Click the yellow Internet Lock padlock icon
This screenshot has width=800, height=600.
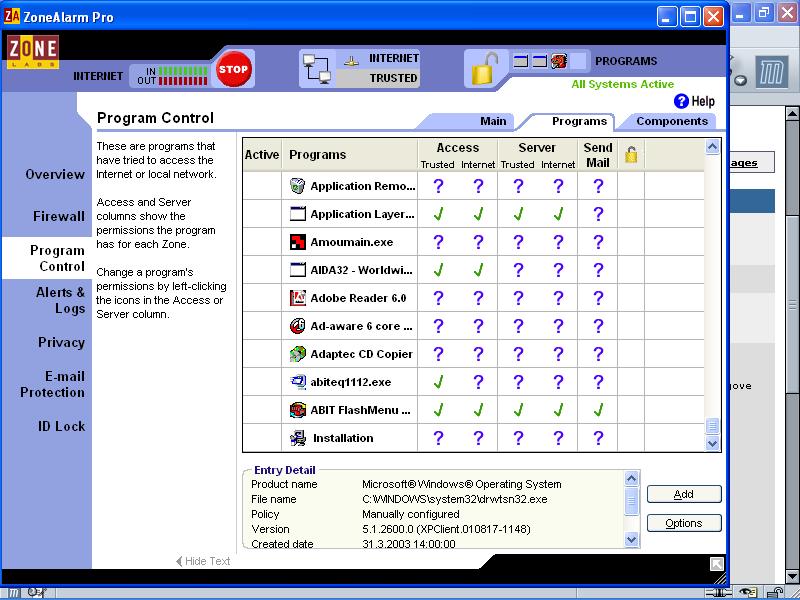484,68
